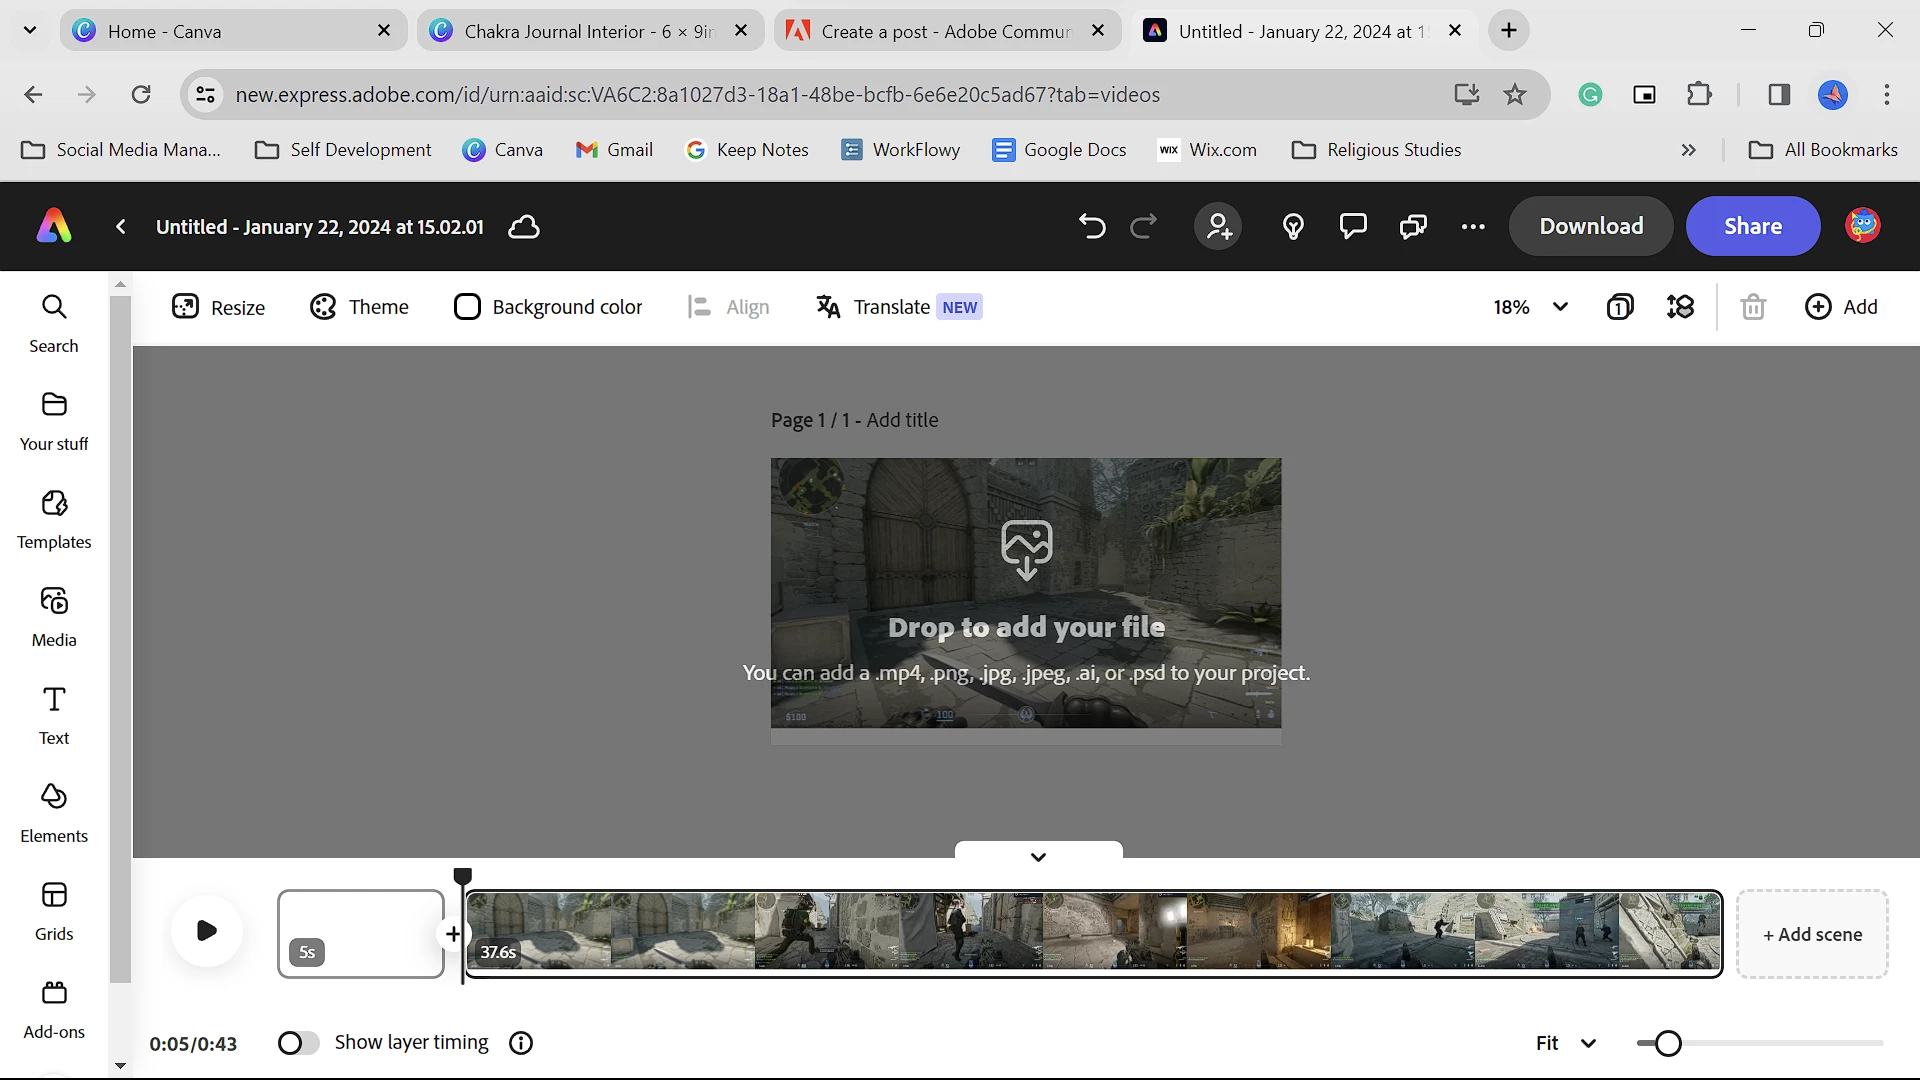Click the + Add scene button
1920x1080 pixels.
1812,934
